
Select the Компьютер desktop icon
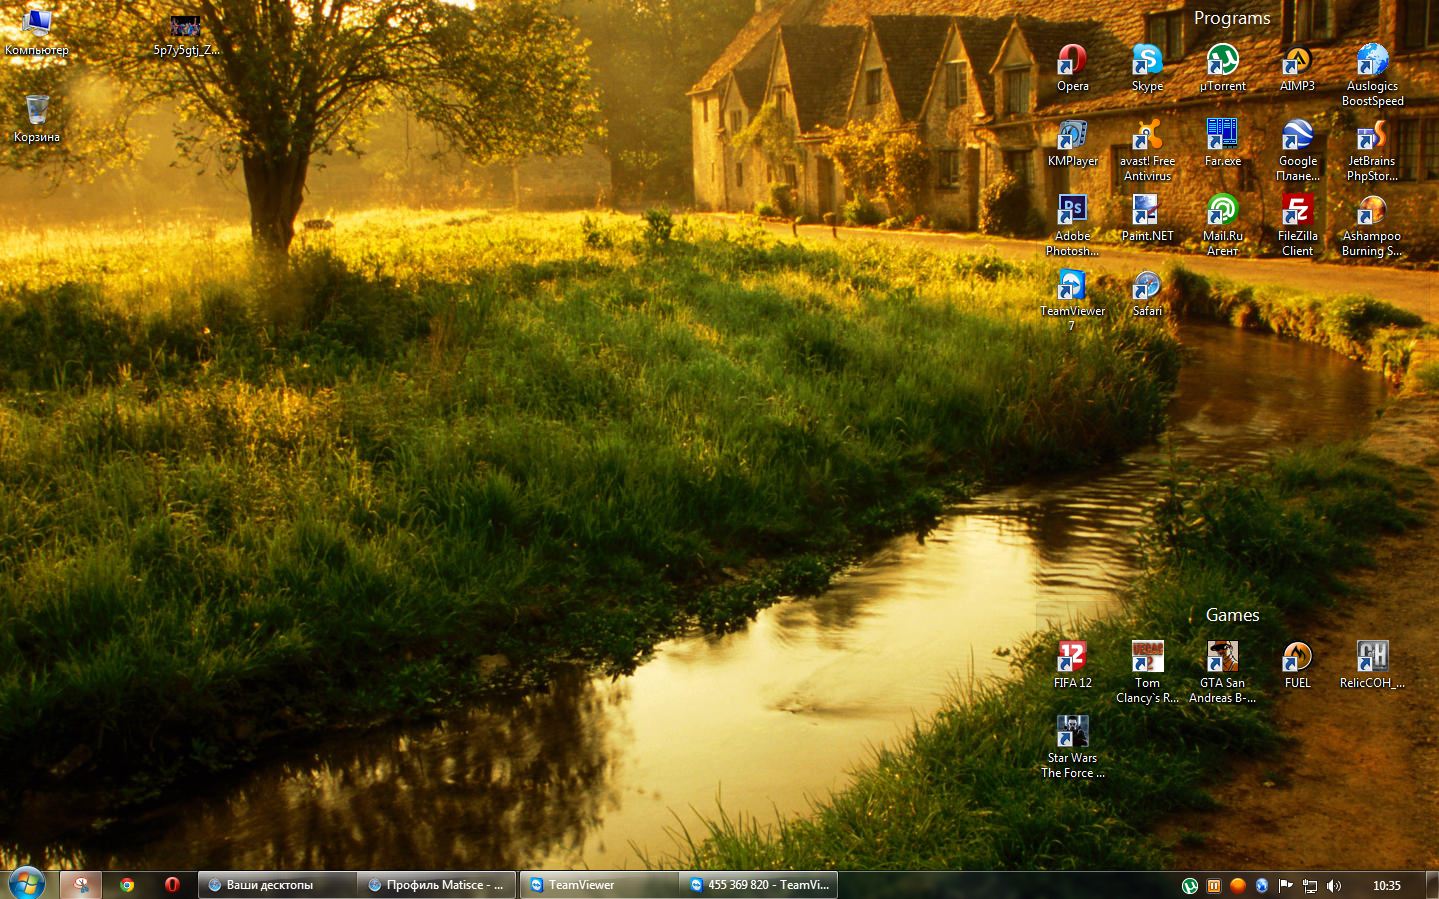click(37, 26)
